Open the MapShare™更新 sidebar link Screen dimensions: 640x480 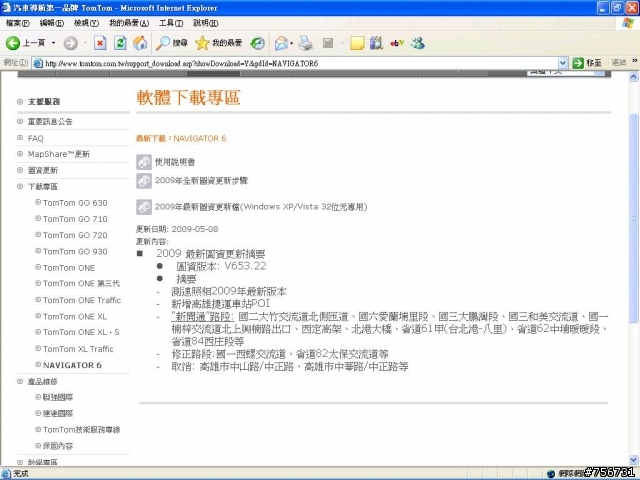pos(59,154)
